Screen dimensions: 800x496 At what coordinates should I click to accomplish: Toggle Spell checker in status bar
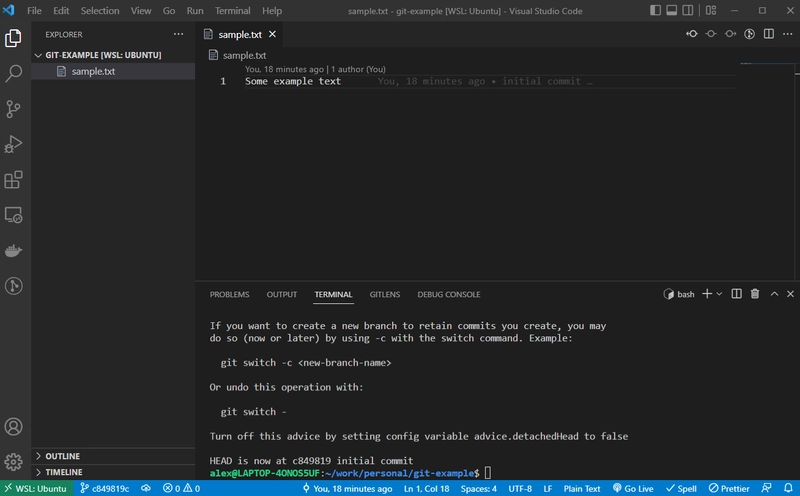pos(681,488)
